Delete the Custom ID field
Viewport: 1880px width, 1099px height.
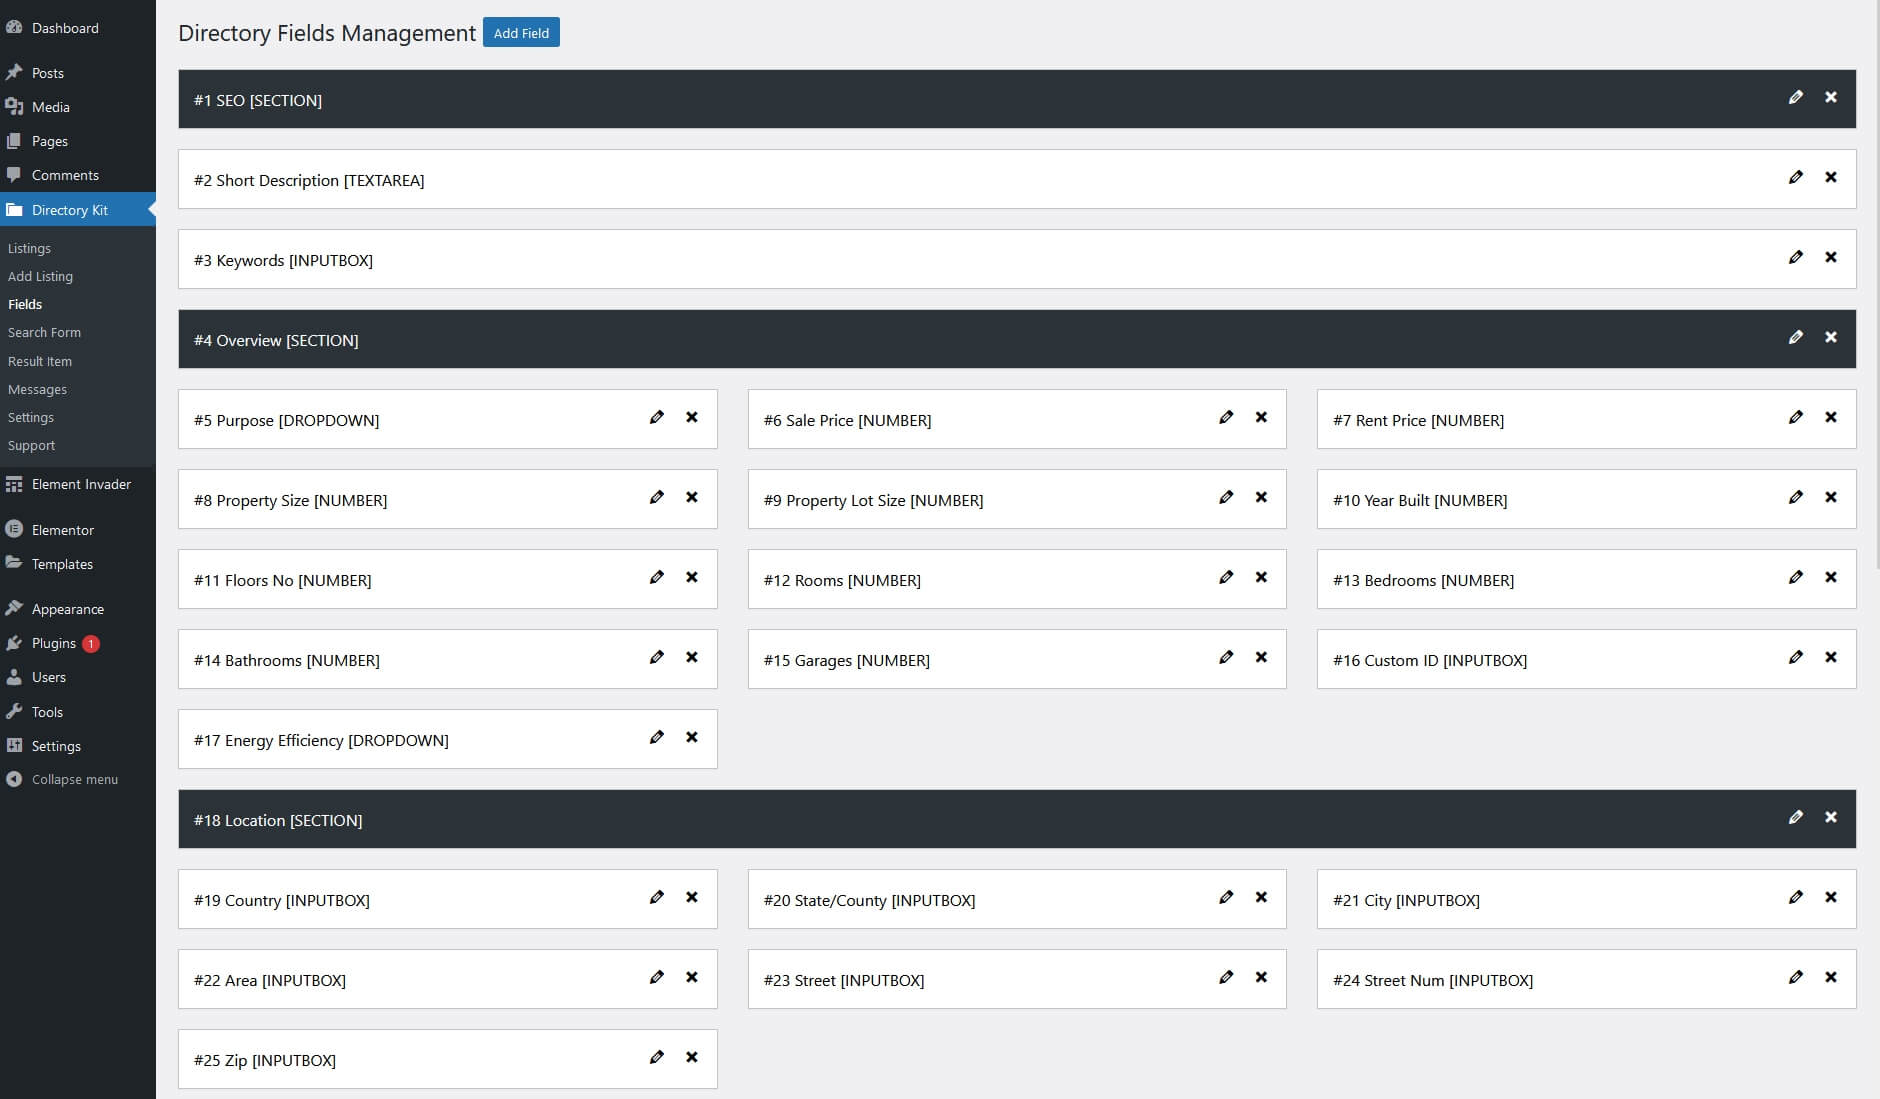point(1831,657)
